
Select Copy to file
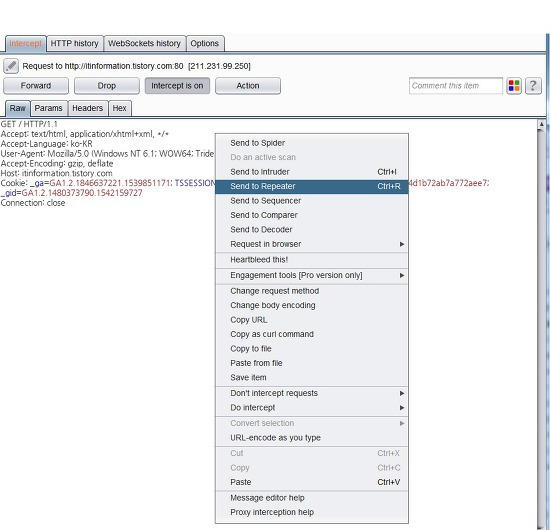311,349
